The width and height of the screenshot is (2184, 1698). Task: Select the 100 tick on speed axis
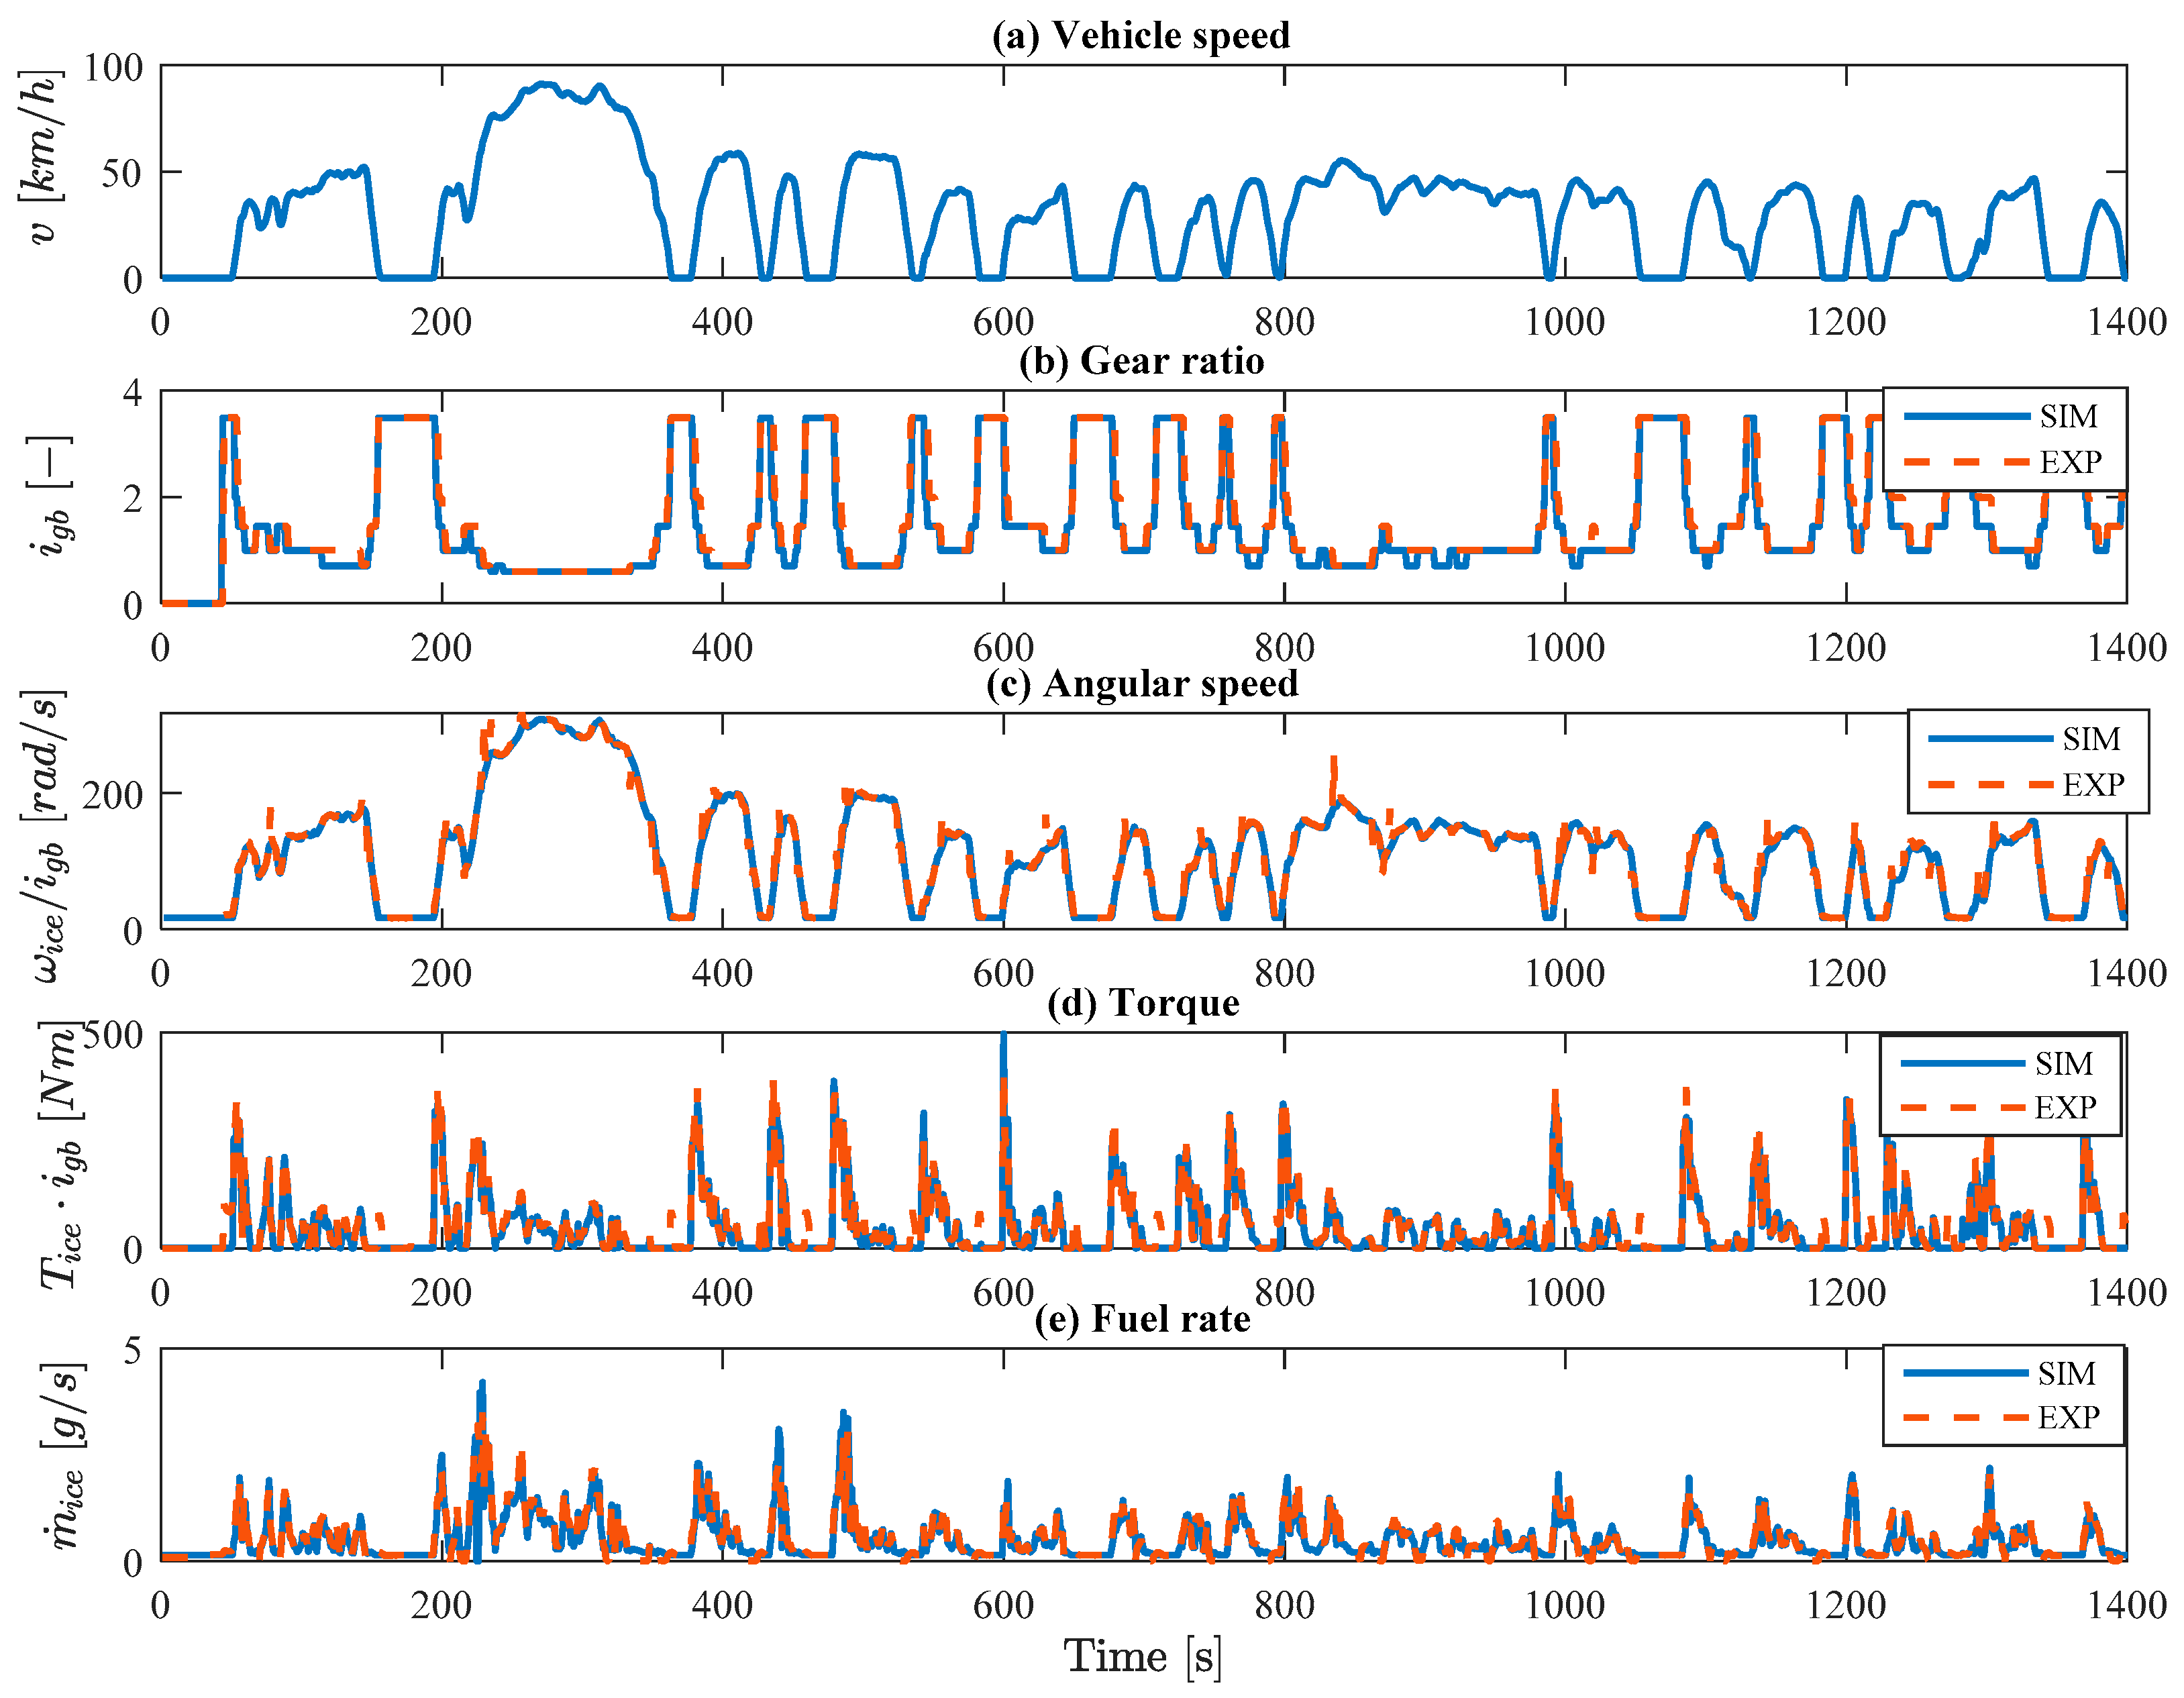click(113, 68)
